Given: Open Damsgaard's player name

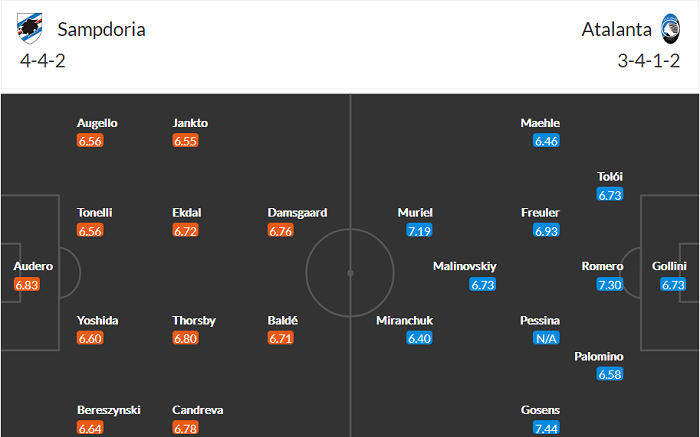Looking at the screenshot, I should point(297,213).
